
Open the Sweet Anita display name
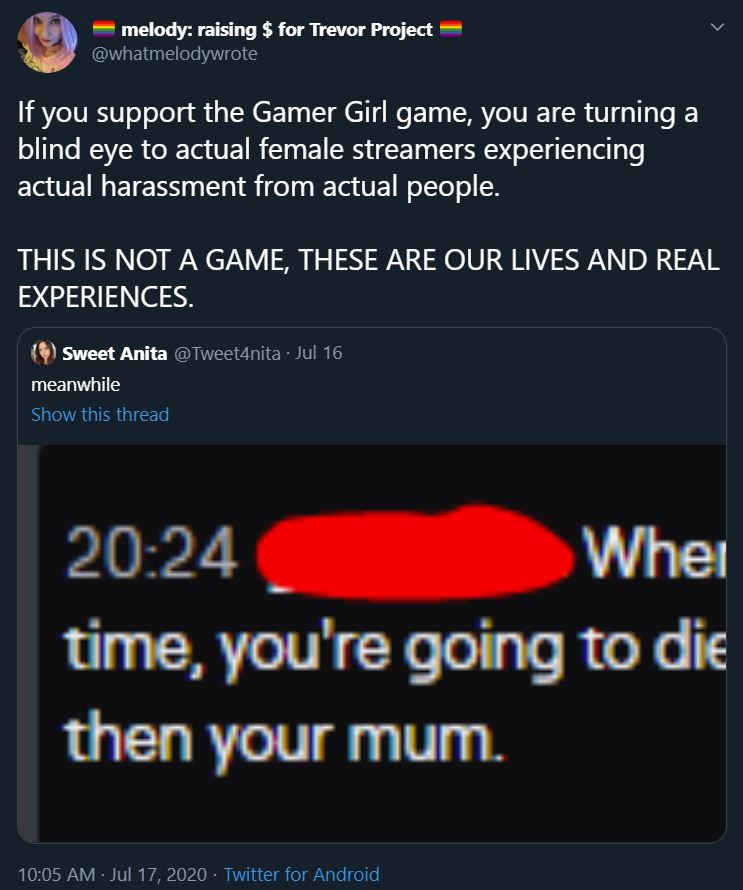click(x=115, y=354)
